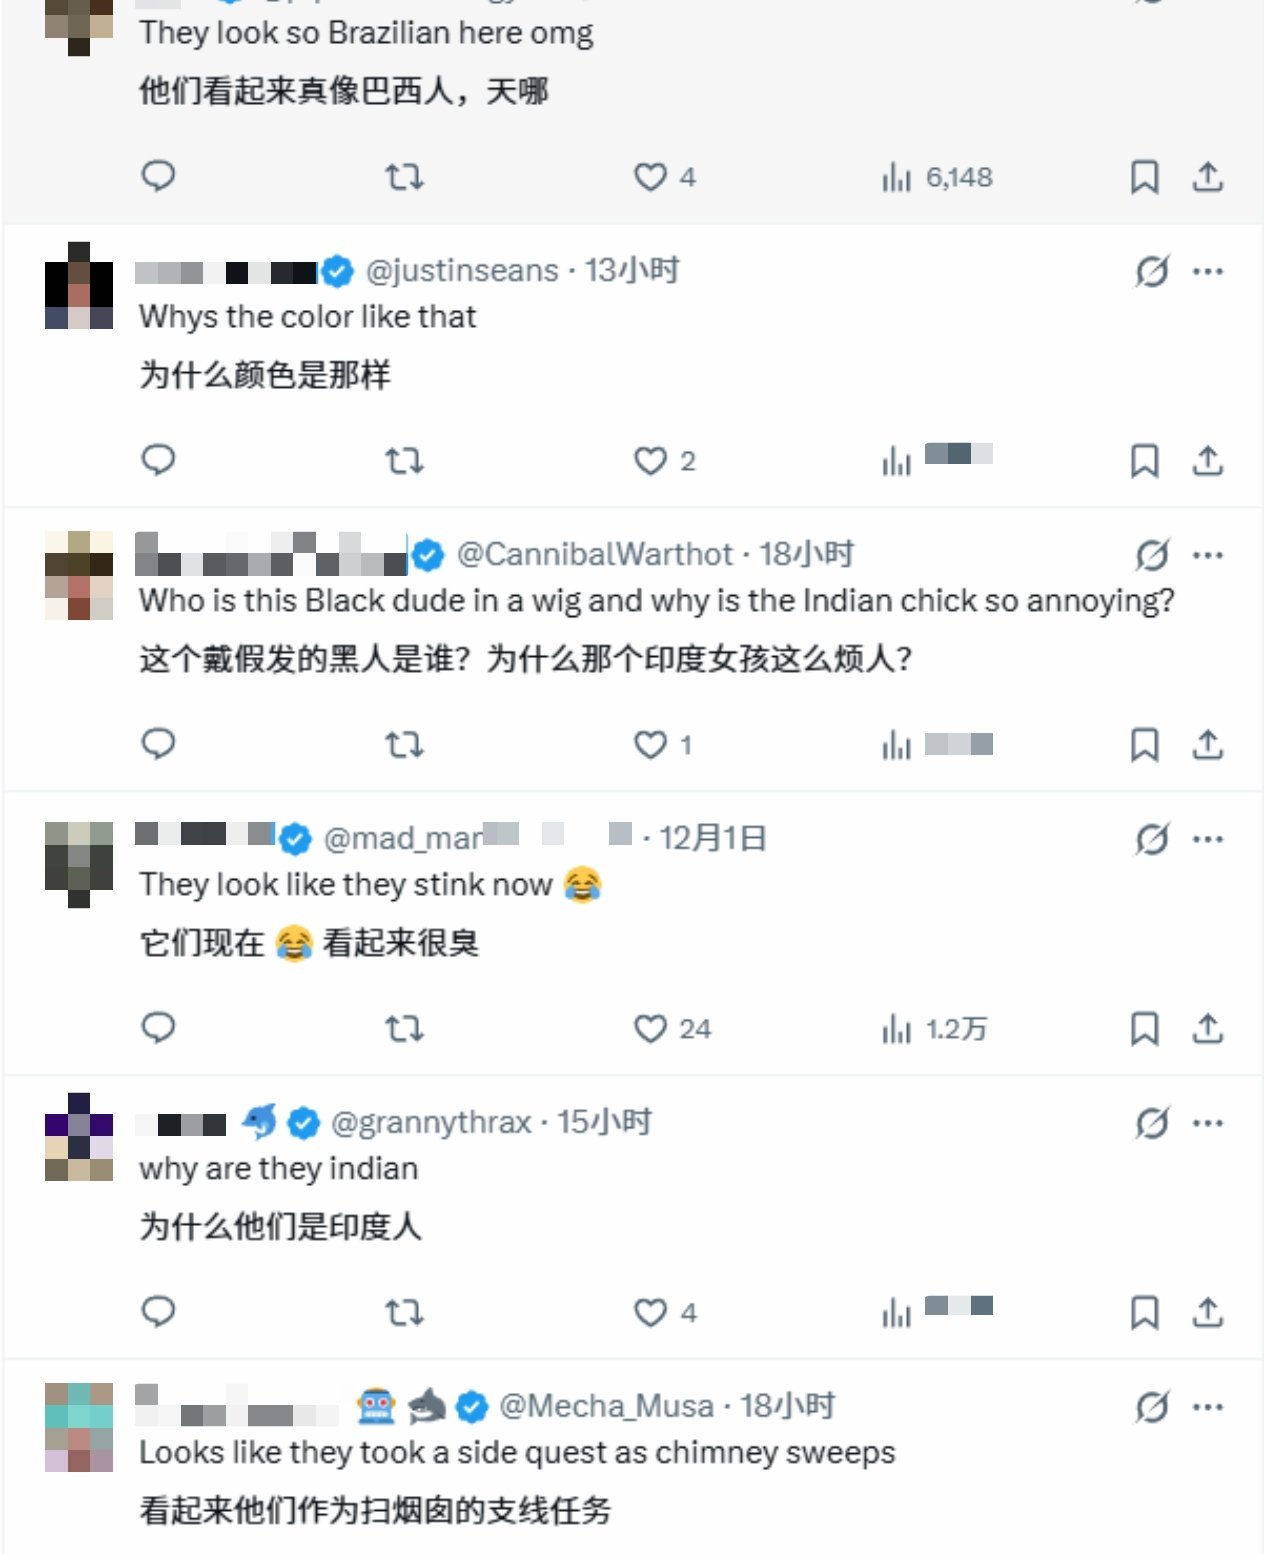Reply to the 'why are they indian' tweet

coord(158,1312)
